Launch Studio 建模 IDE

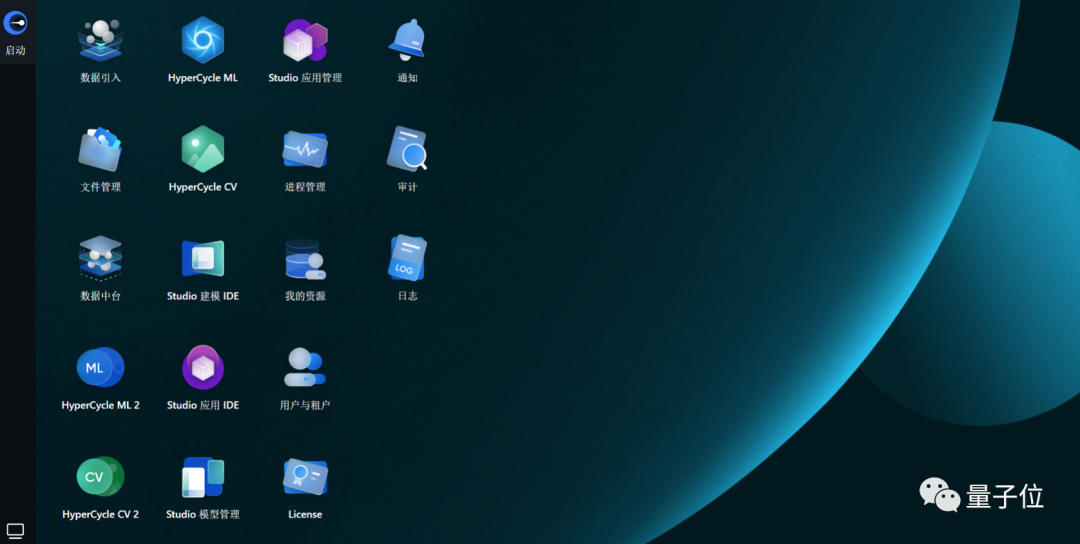click(202, 258)
